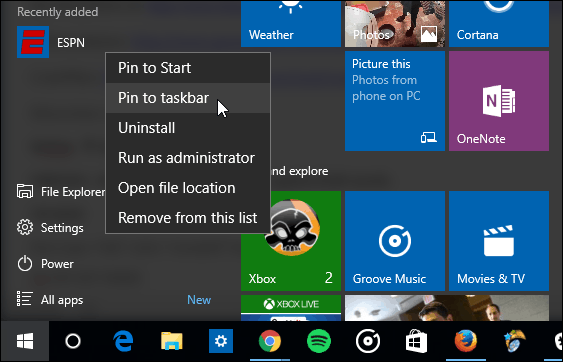Open Groove Music icon on taskbar
The height and width of the screenshot is (362, 563).
click(x=368, y=341)
